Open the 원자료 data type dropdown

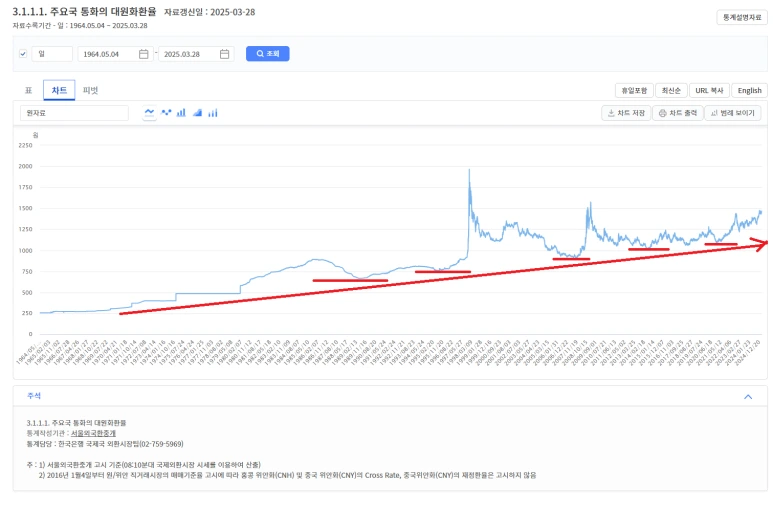tap(74, 113)
